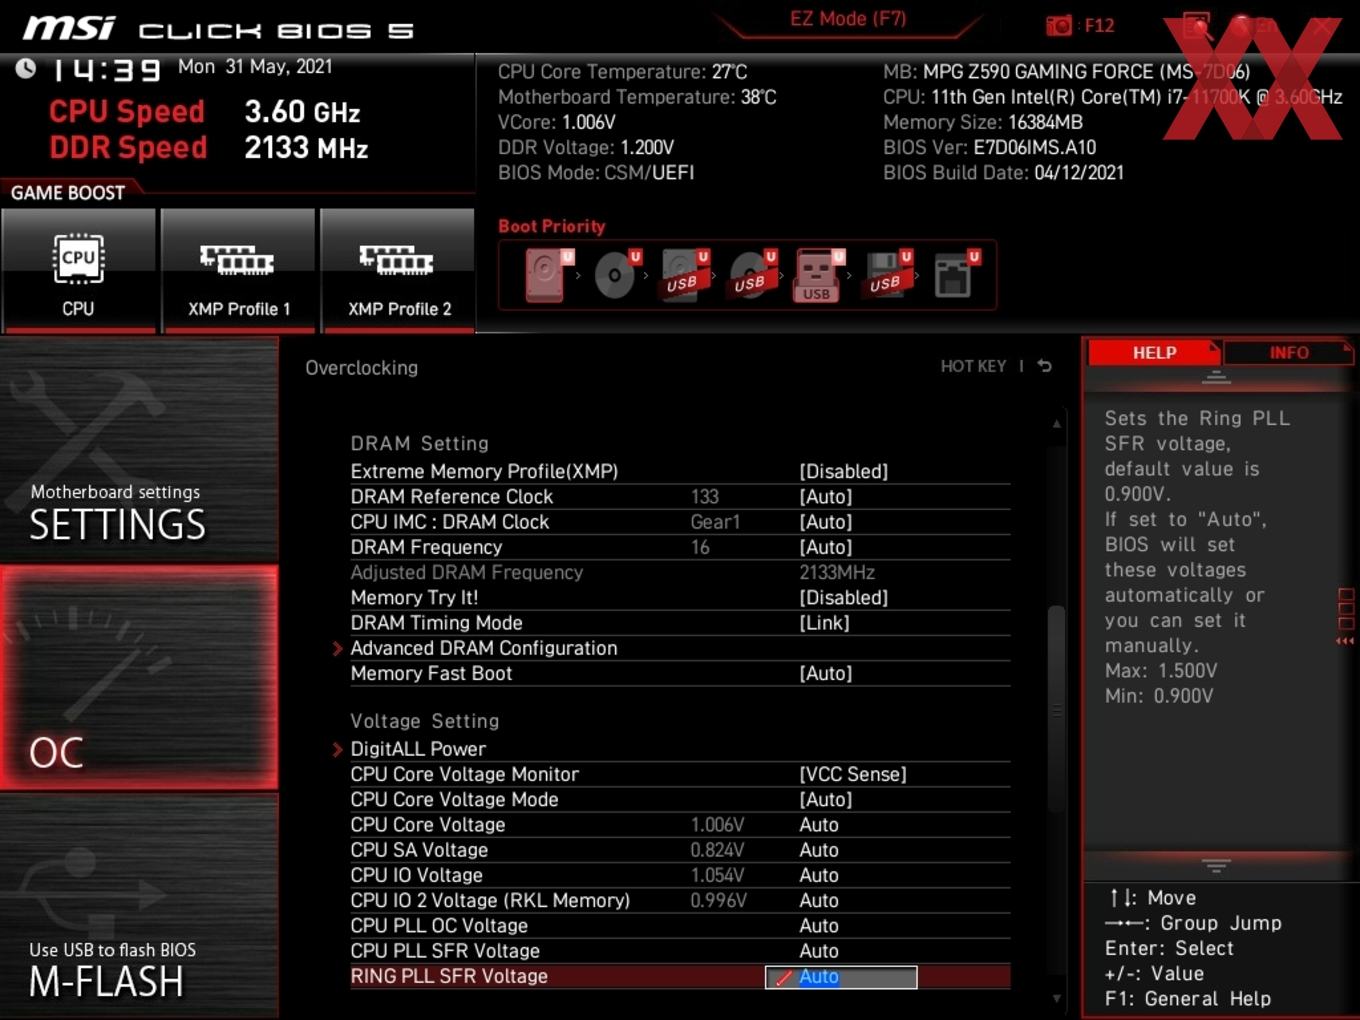Screen dimensions: 1360x1020
Task: Select CPU IO 2 Voltage (RKL Memory) Auto field
Action: coord(818,900)
